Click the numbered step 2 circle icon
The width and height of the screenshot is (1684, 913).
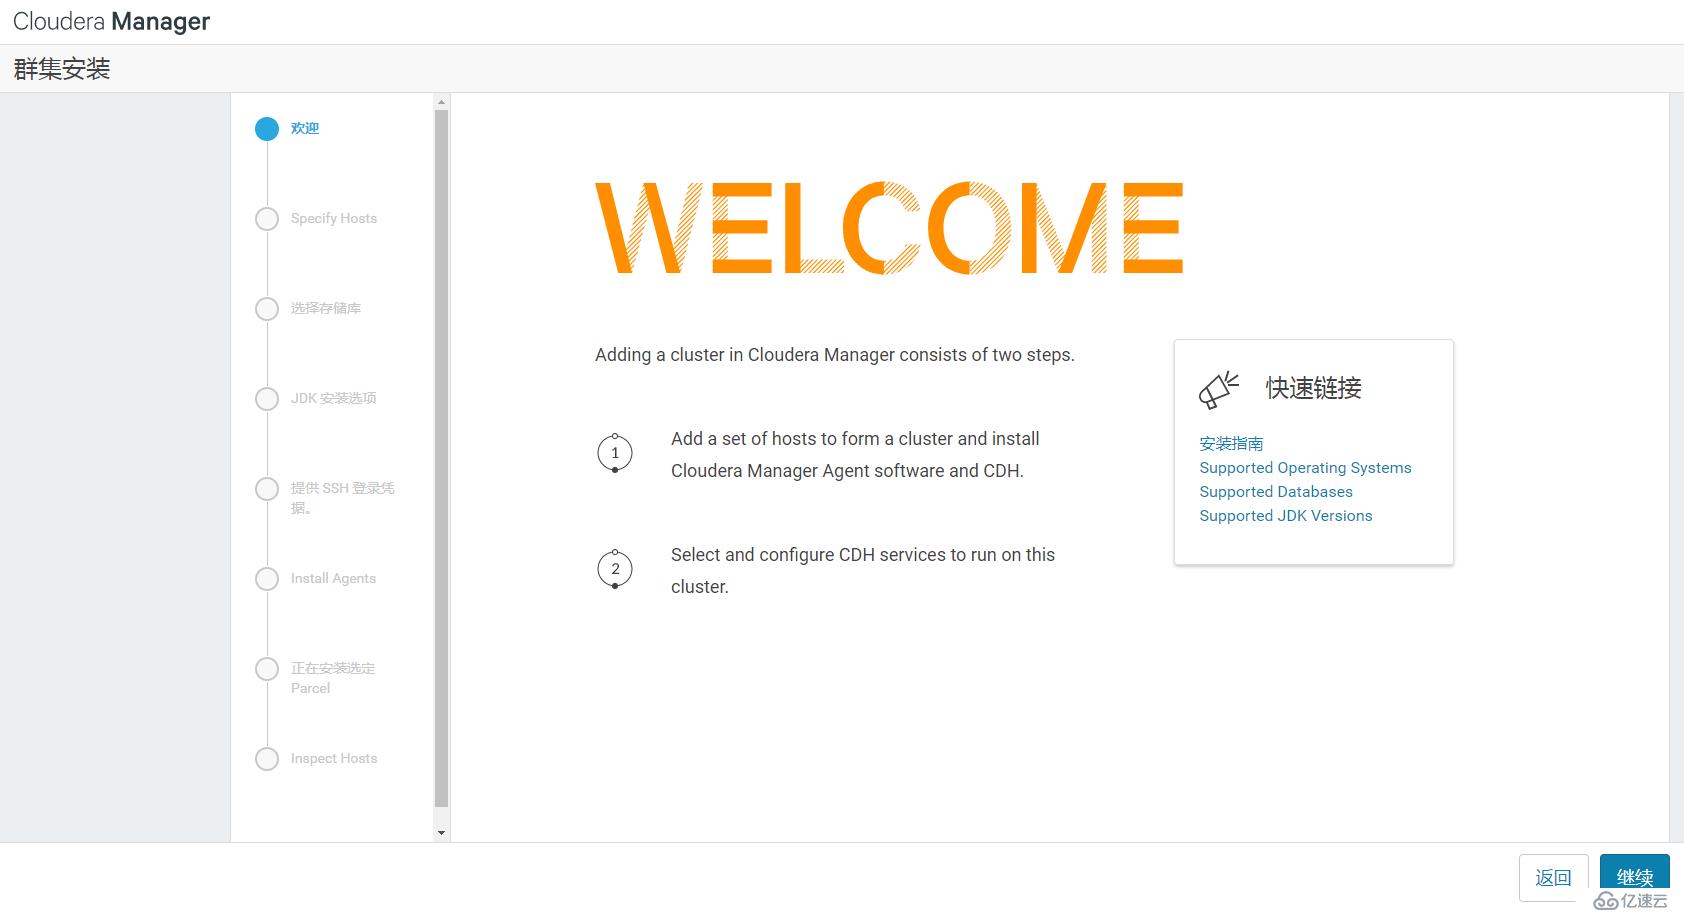click(x=615, y=569)
